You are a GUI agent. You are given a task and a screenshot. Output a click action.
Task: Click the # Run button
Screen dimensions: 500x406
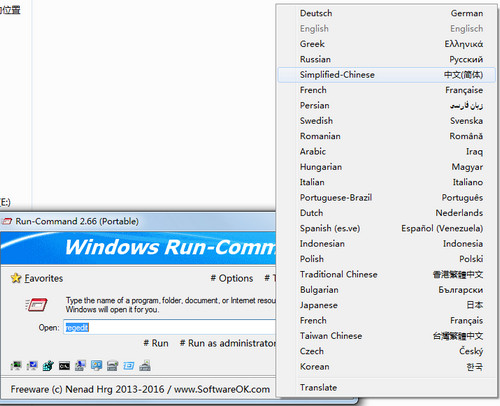[x=156, y=343]
